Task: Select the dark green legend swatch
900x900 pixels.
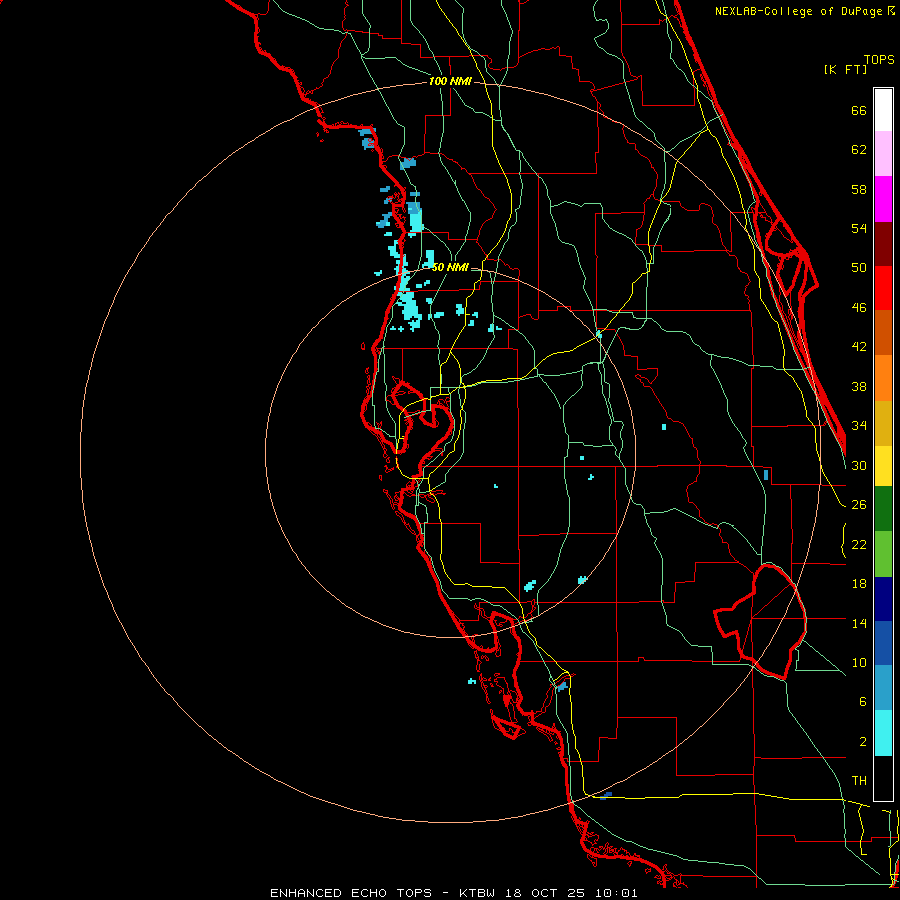Action: point(883,509)
